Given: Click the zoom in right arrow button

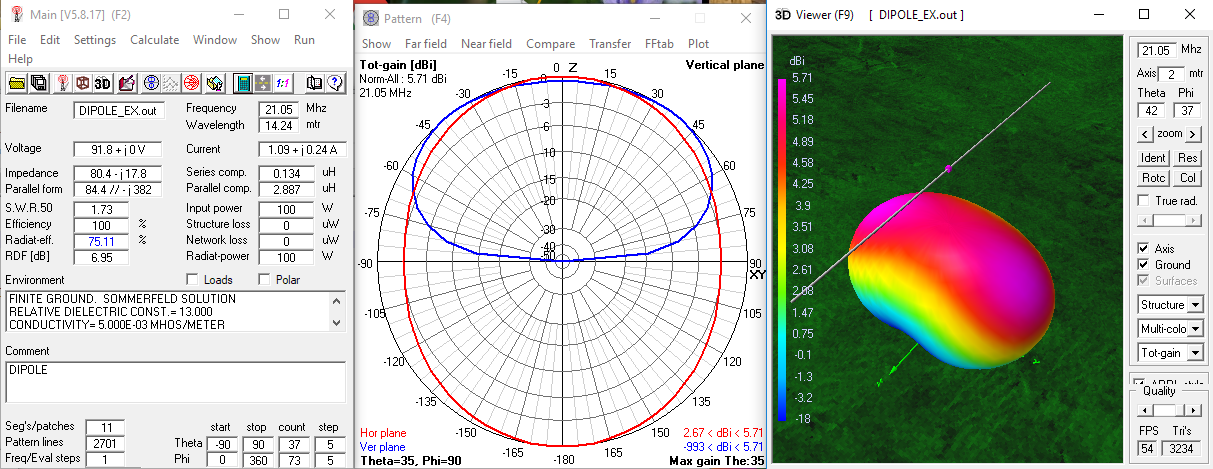Looking at the screenshot, I should [x=1192, y=134].
